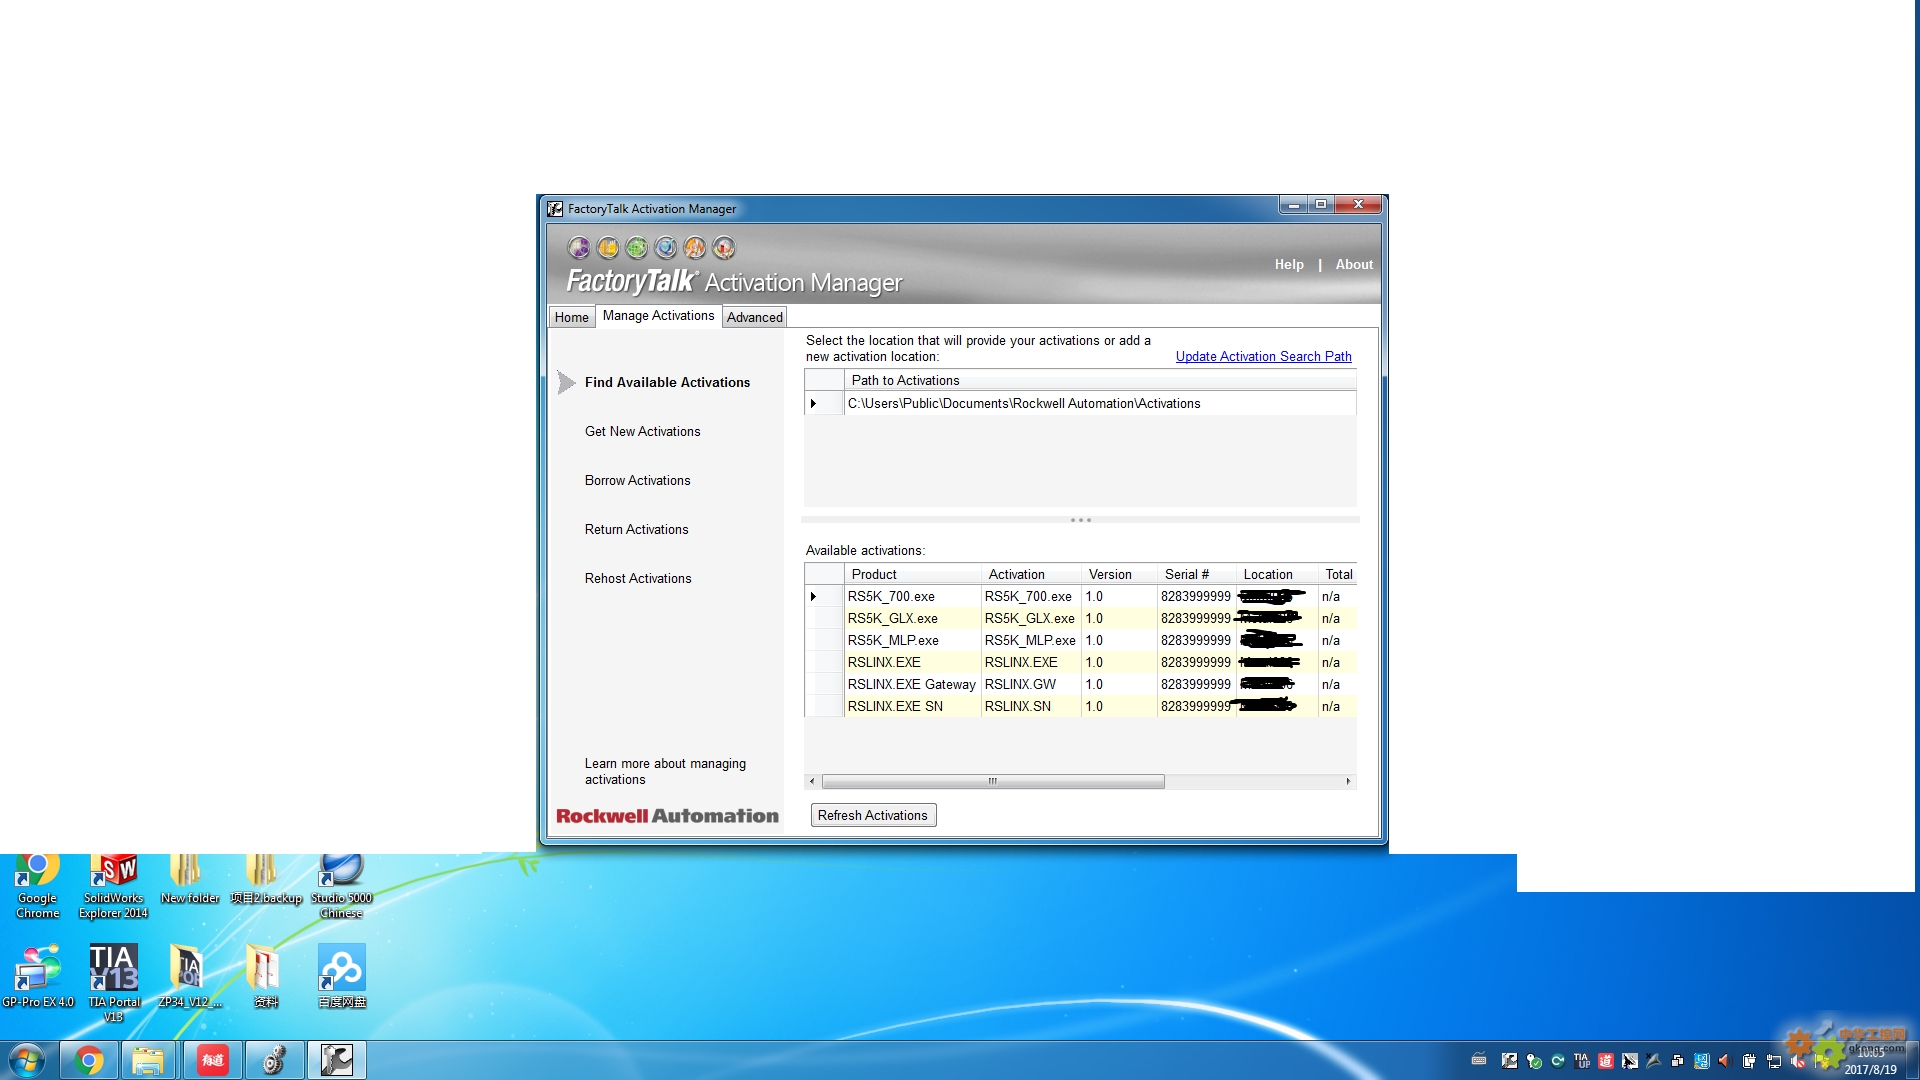Screen dimensions: 1920x1080
Task: Select the New folder desktop icon
Action: (x=189, y=881)
